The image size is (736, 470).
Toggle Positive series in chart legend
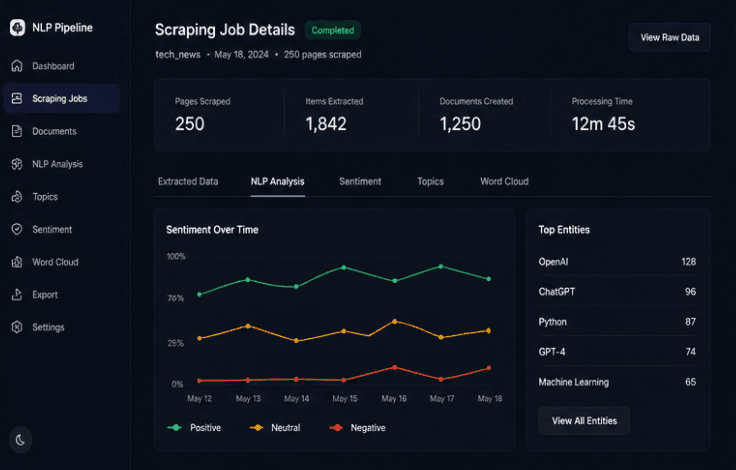(194, 428)
